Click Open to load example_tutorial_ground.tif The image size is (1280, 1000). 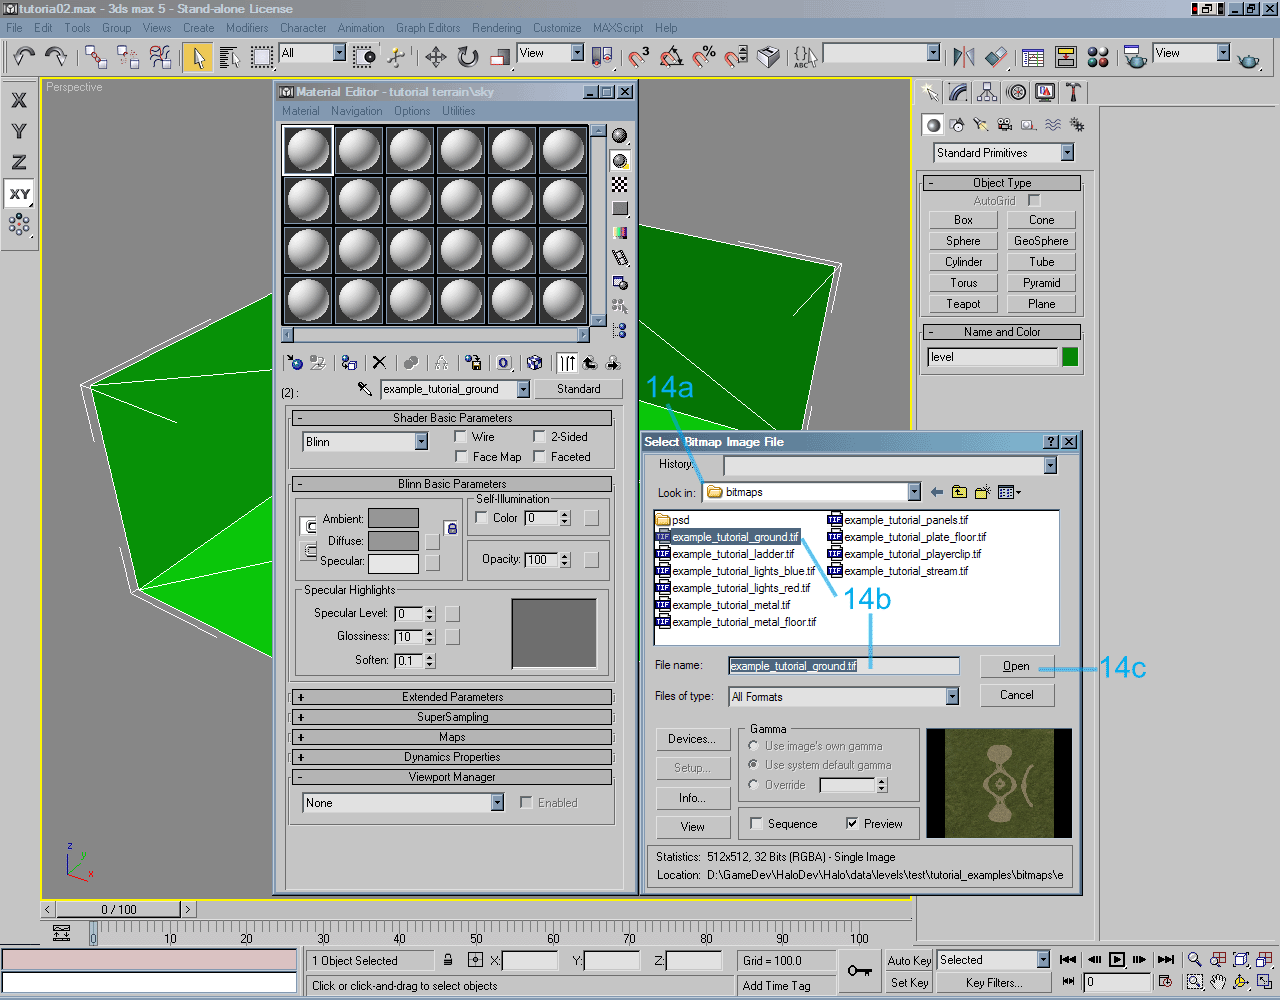1017,666
